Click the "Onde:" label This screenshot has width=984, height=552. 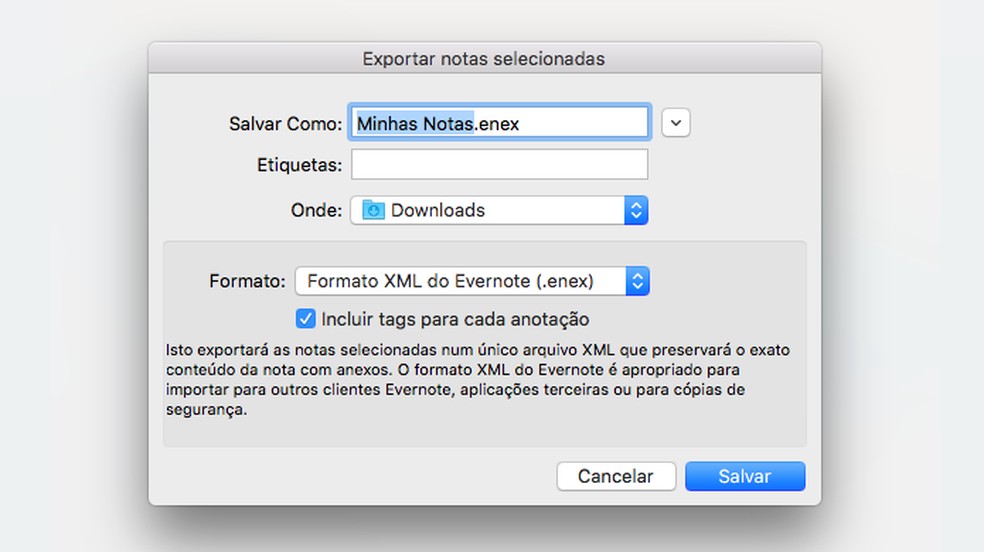tap(316, 211)
